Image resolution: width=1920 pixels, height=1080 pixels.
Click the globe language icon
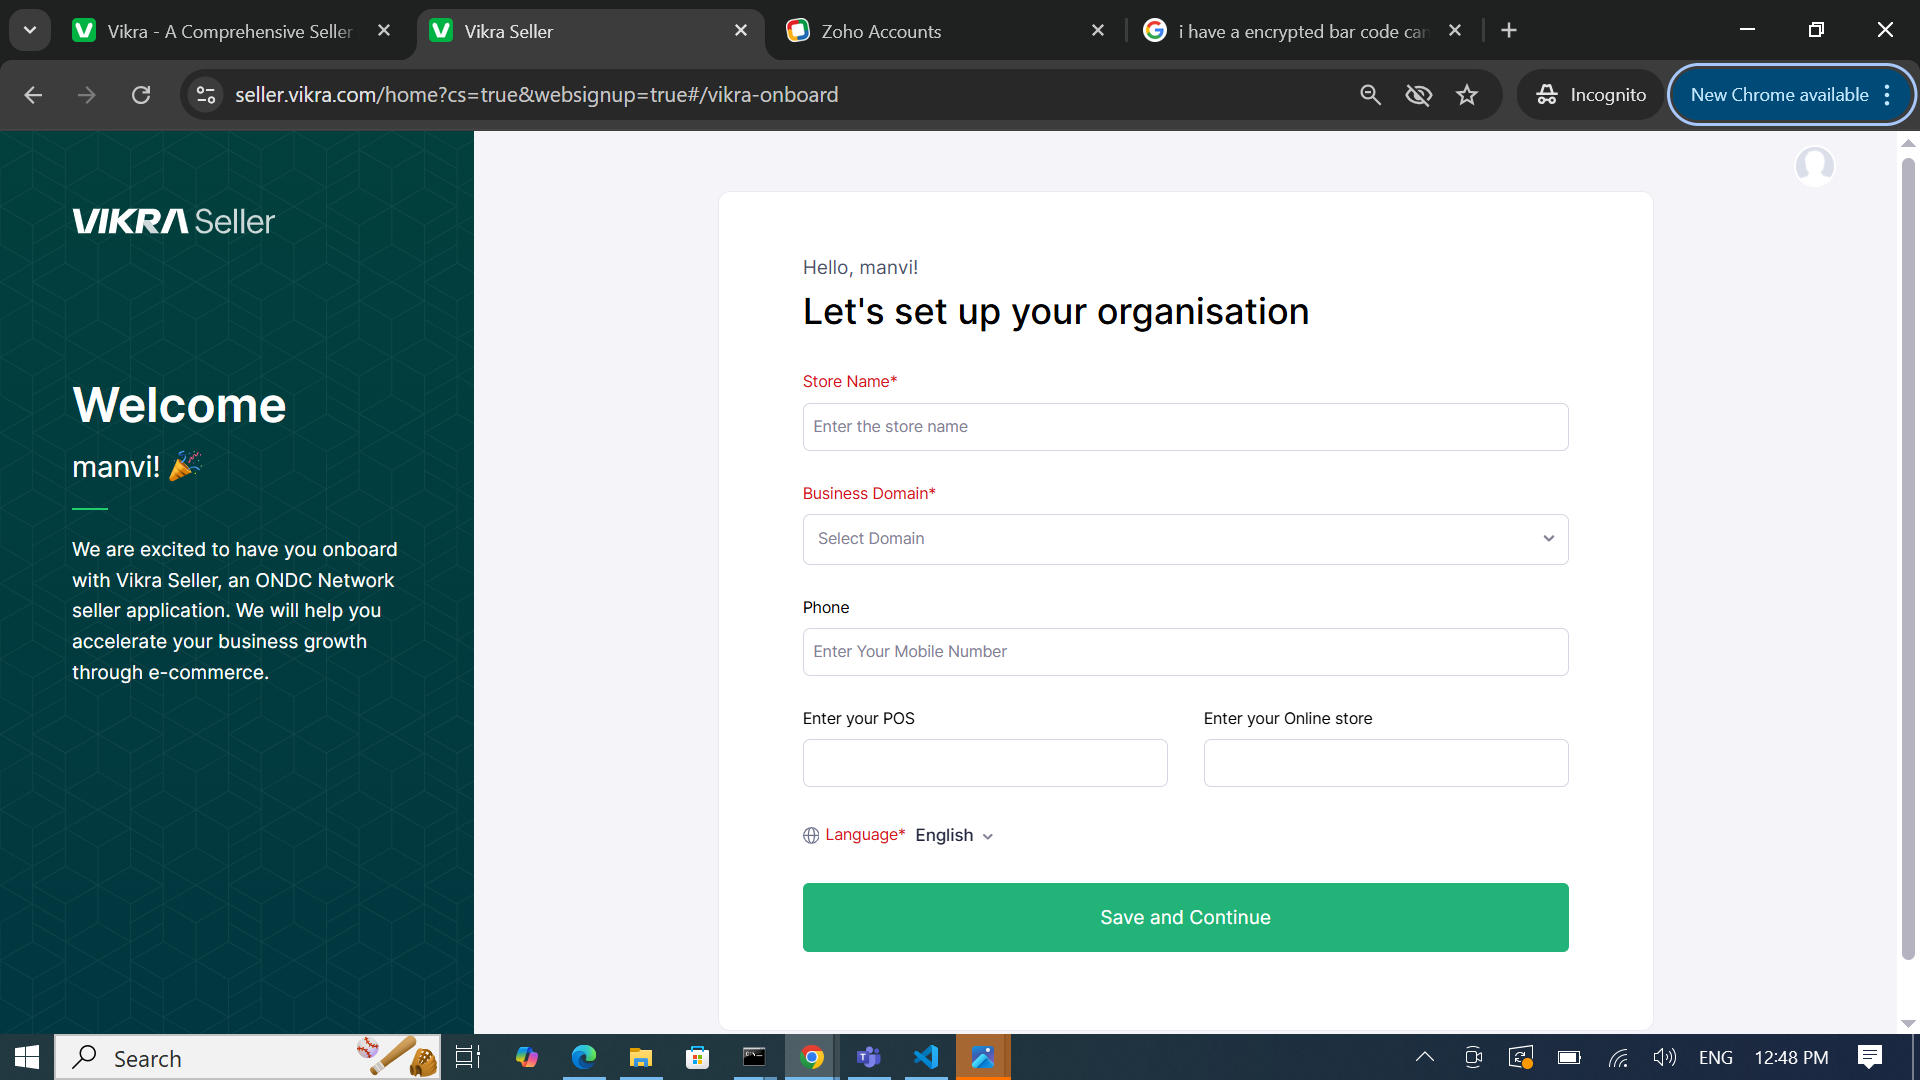(x=811, y=835)
